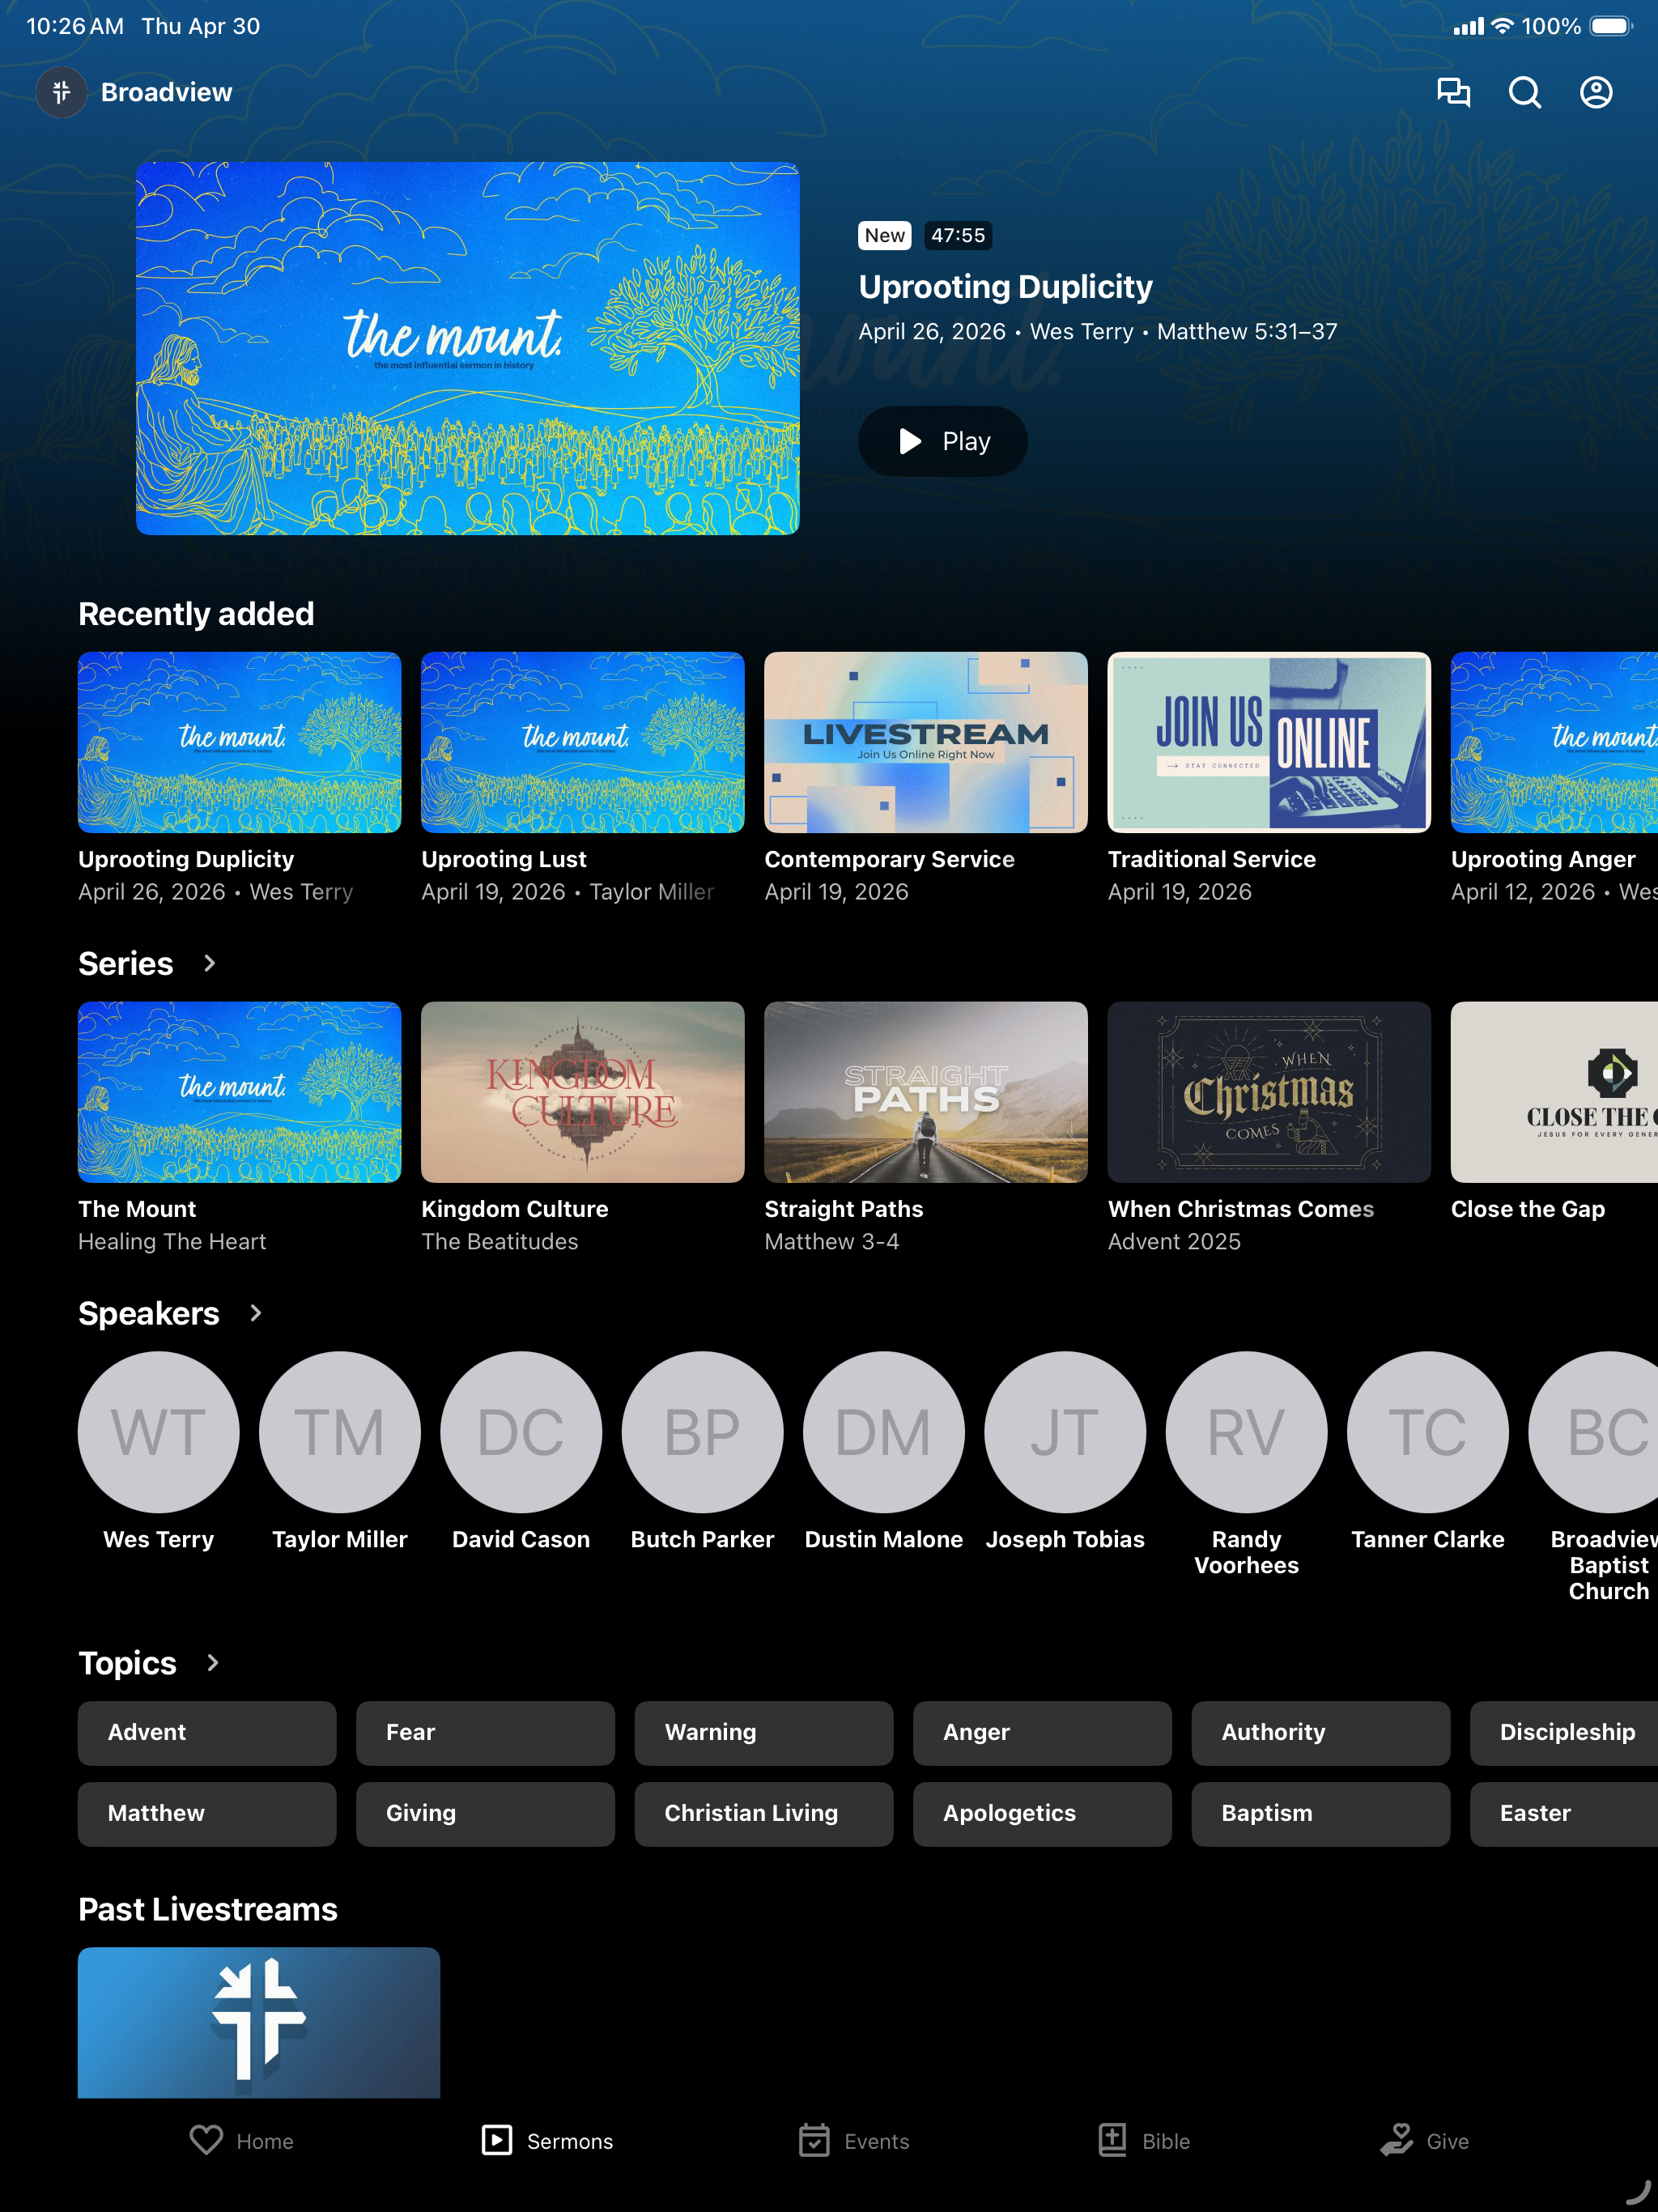Viewport: 1658px width, 2212px height.
Task: Expand the Speakers section chevron
Action: point(255,1313)
